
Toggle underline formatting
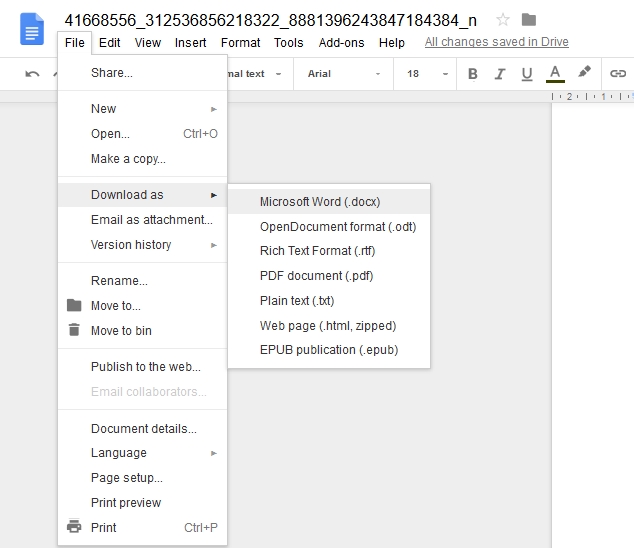[x=526, y=74]
